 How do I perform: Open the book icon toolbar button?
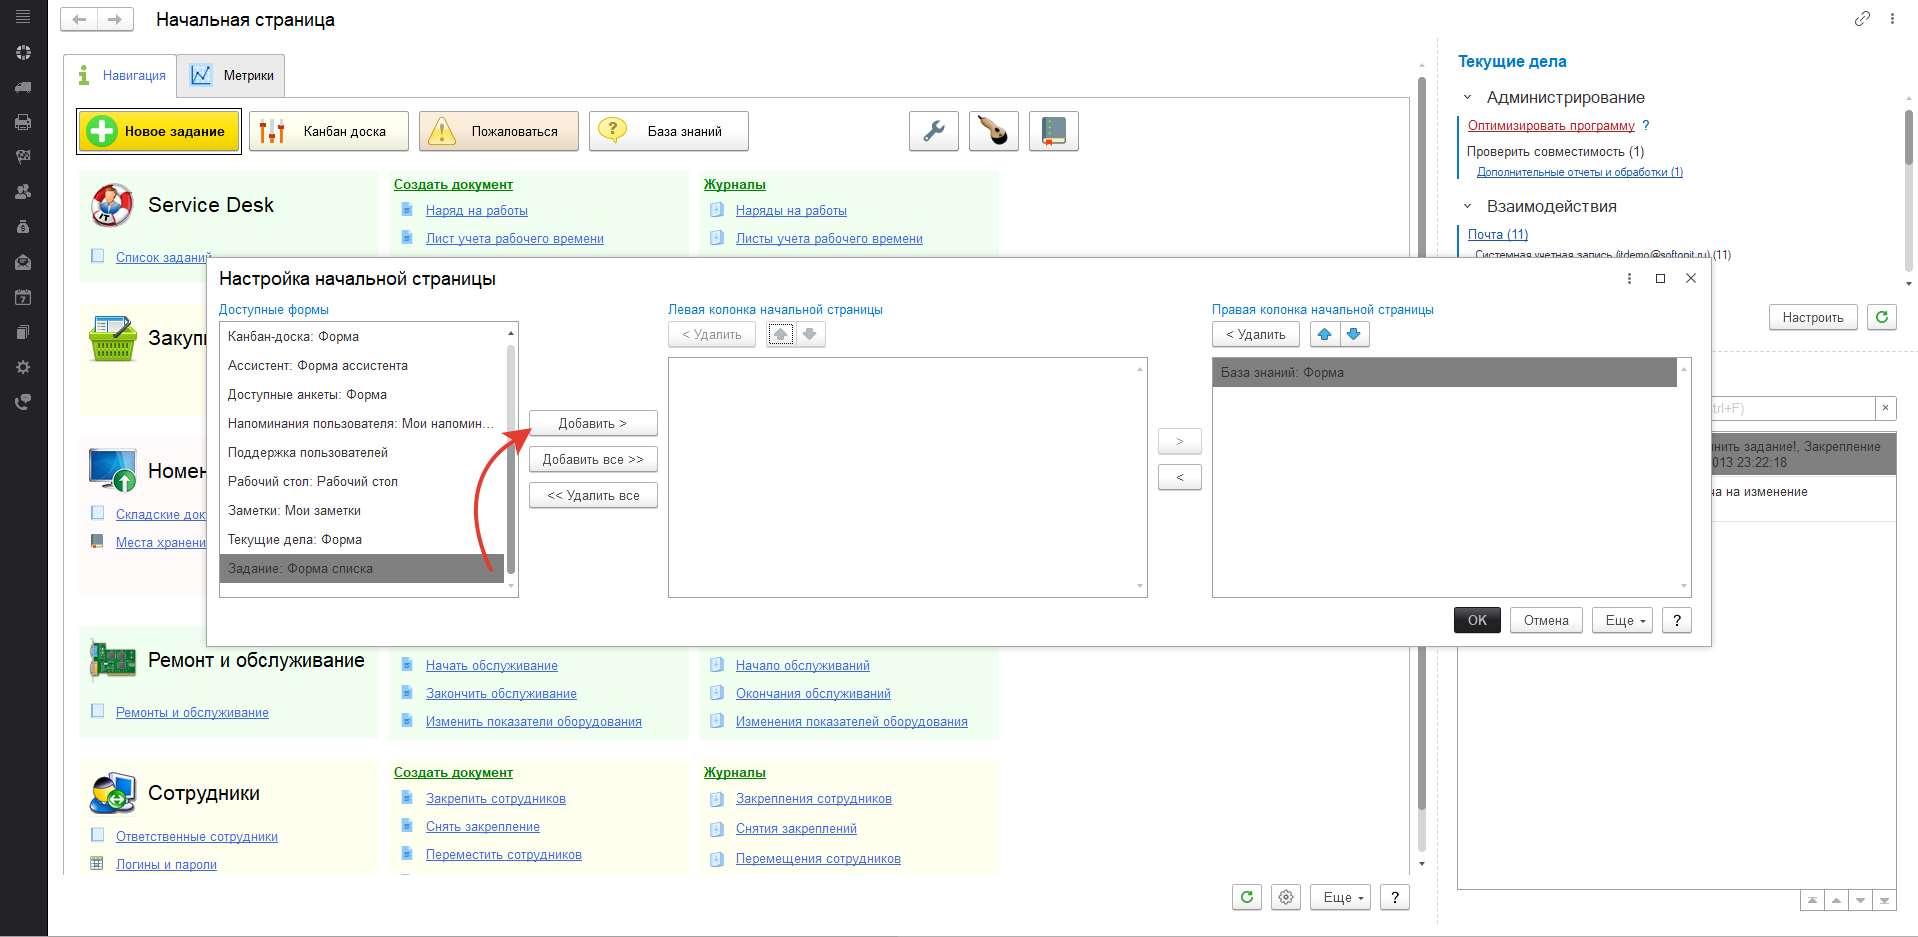1053,131
